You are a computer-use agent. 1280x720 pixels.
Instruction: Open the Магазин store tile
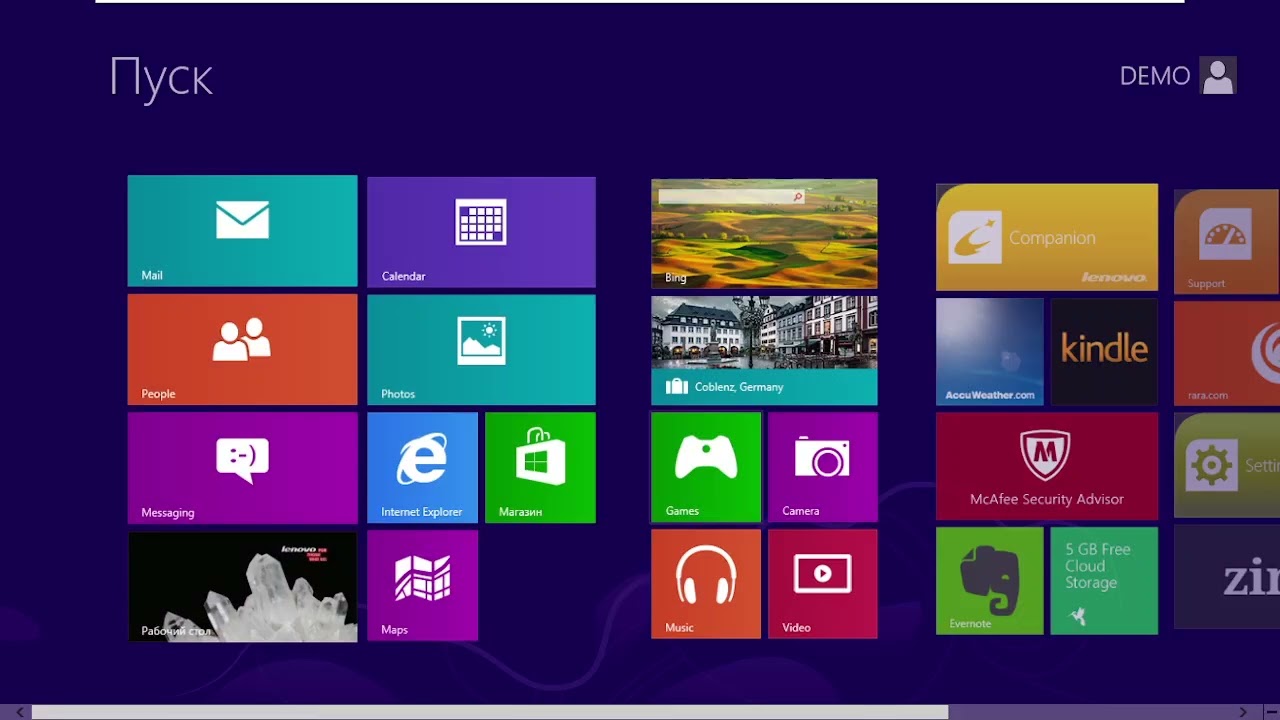[540, 467]
